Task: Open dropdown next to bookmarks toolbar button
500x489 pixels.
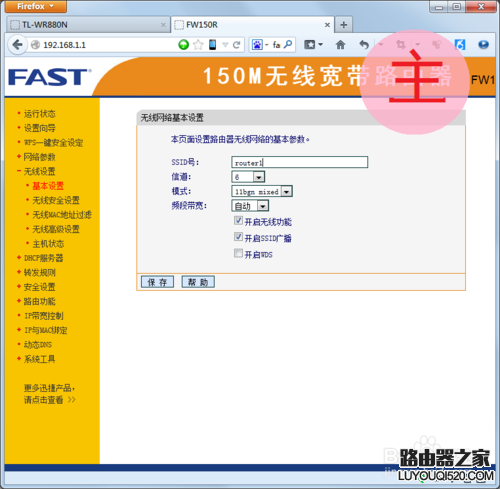Action: point(320,45)
